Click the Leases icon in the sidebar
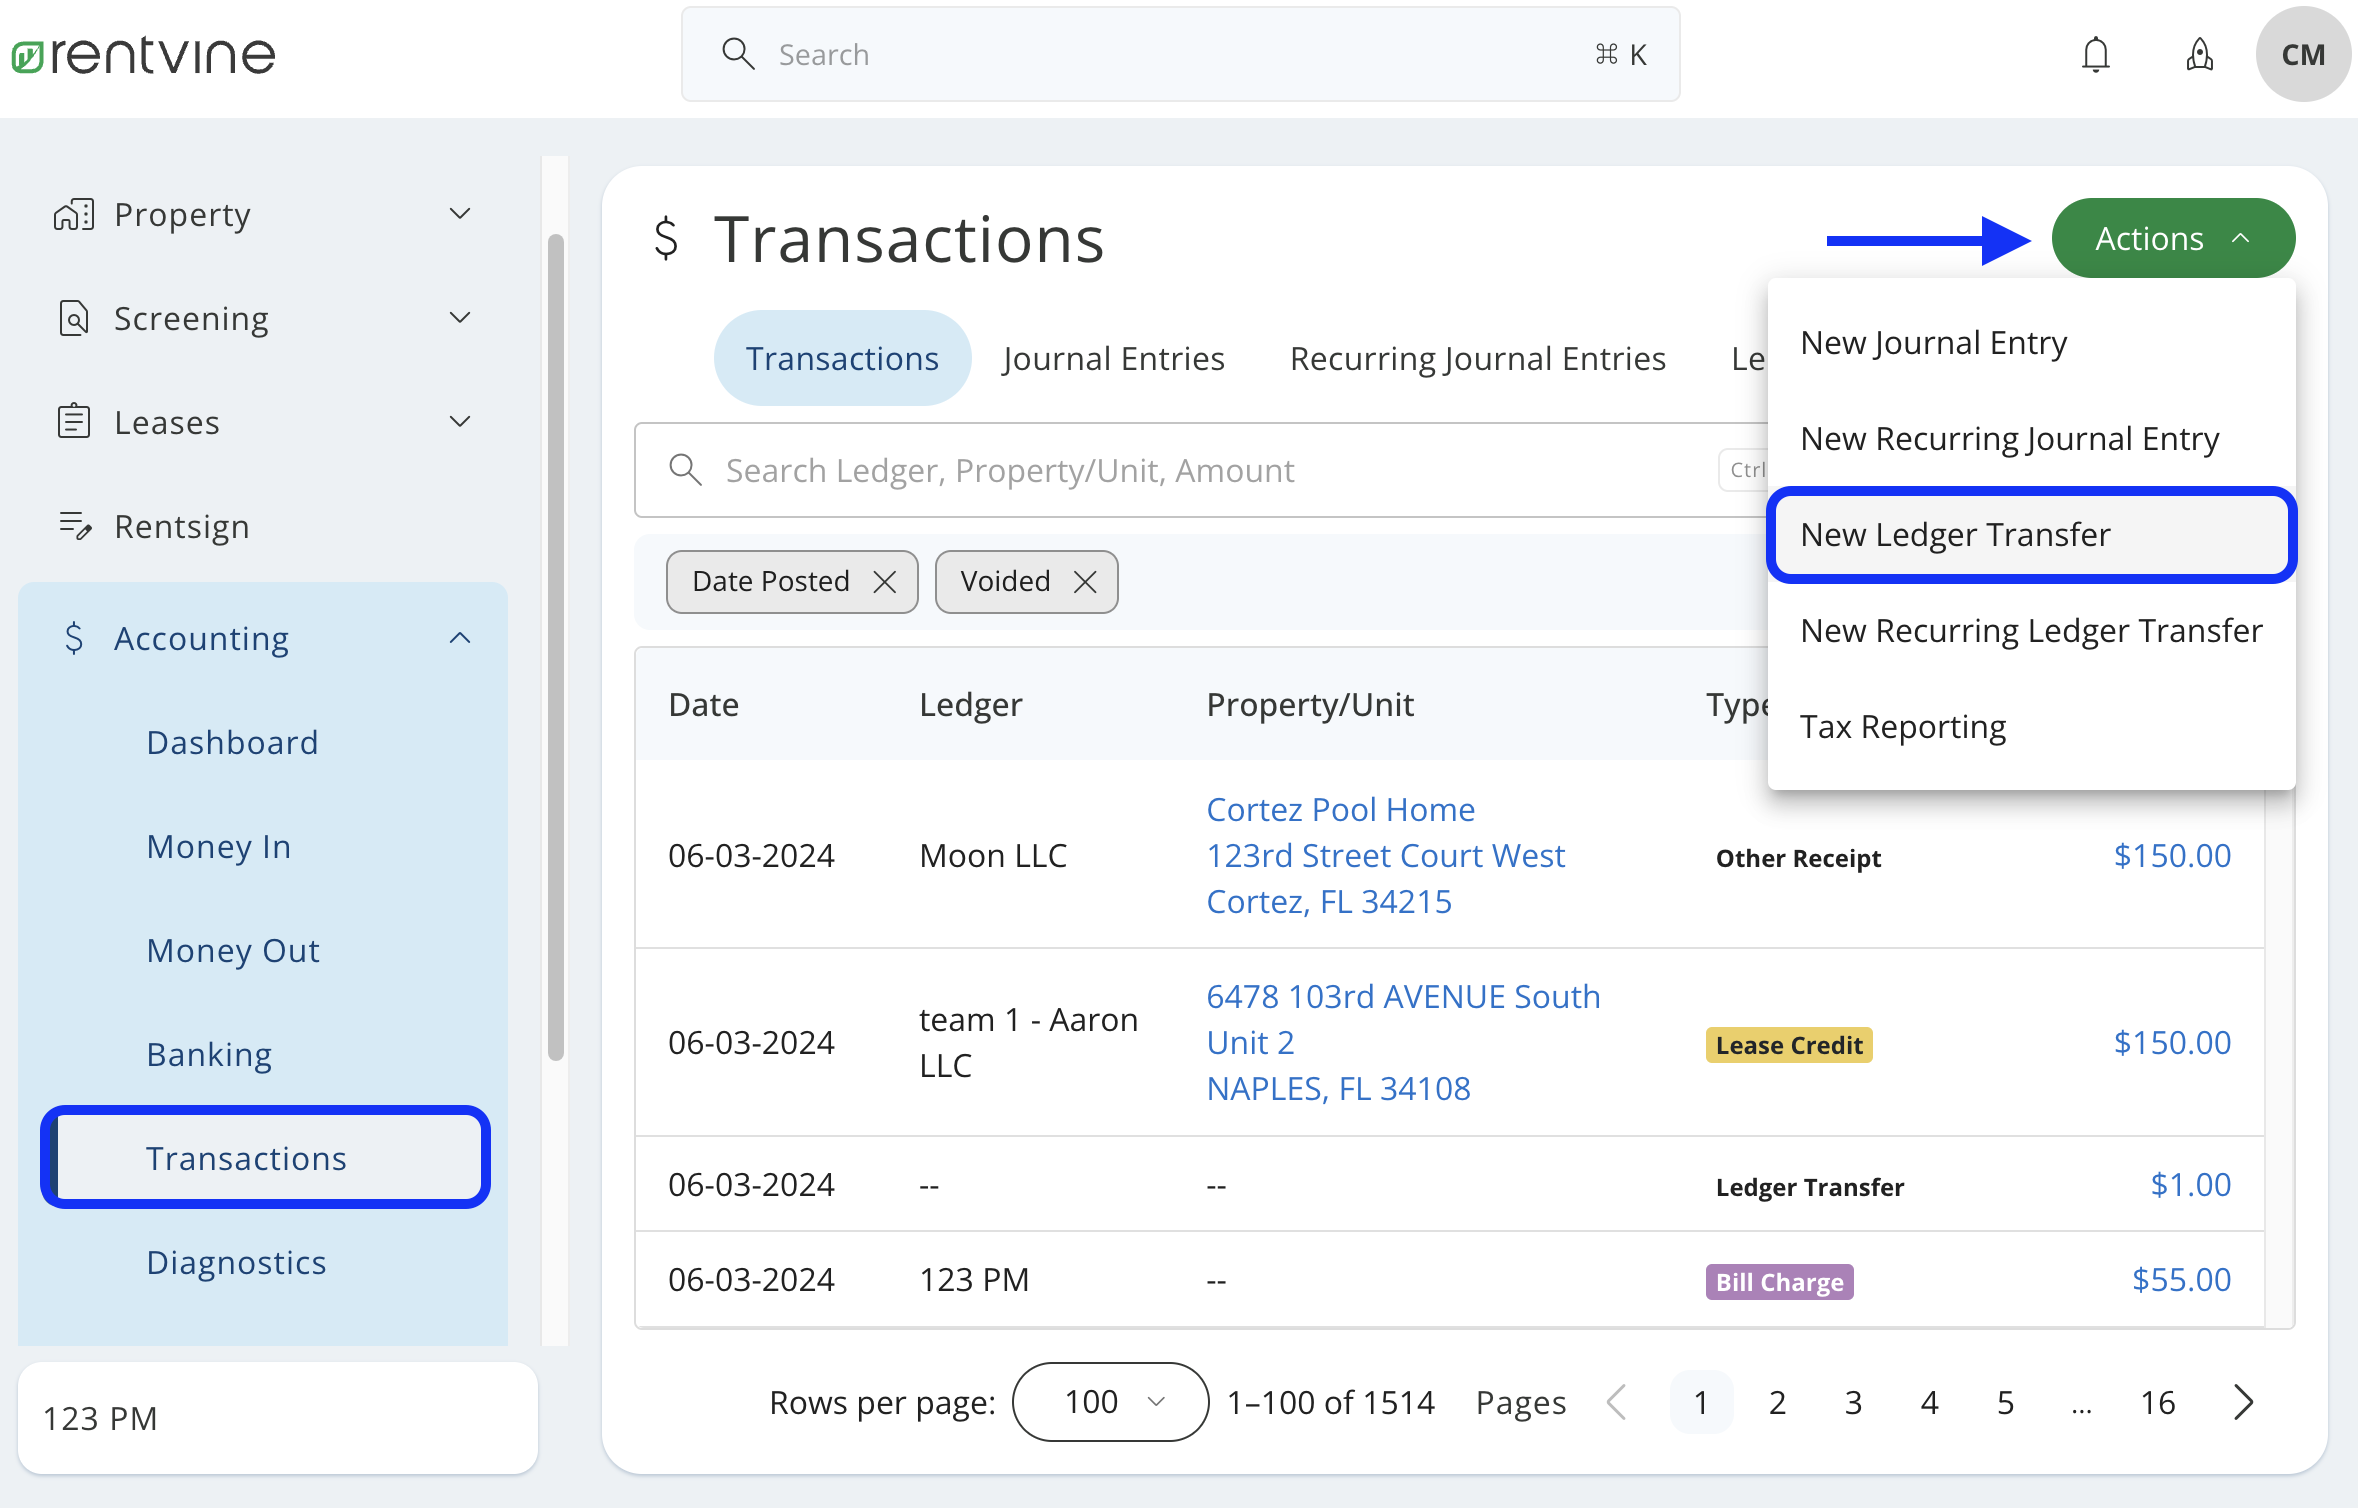Image resolution: width=2358 pixels, height=1508 pixels. [74, 421]
